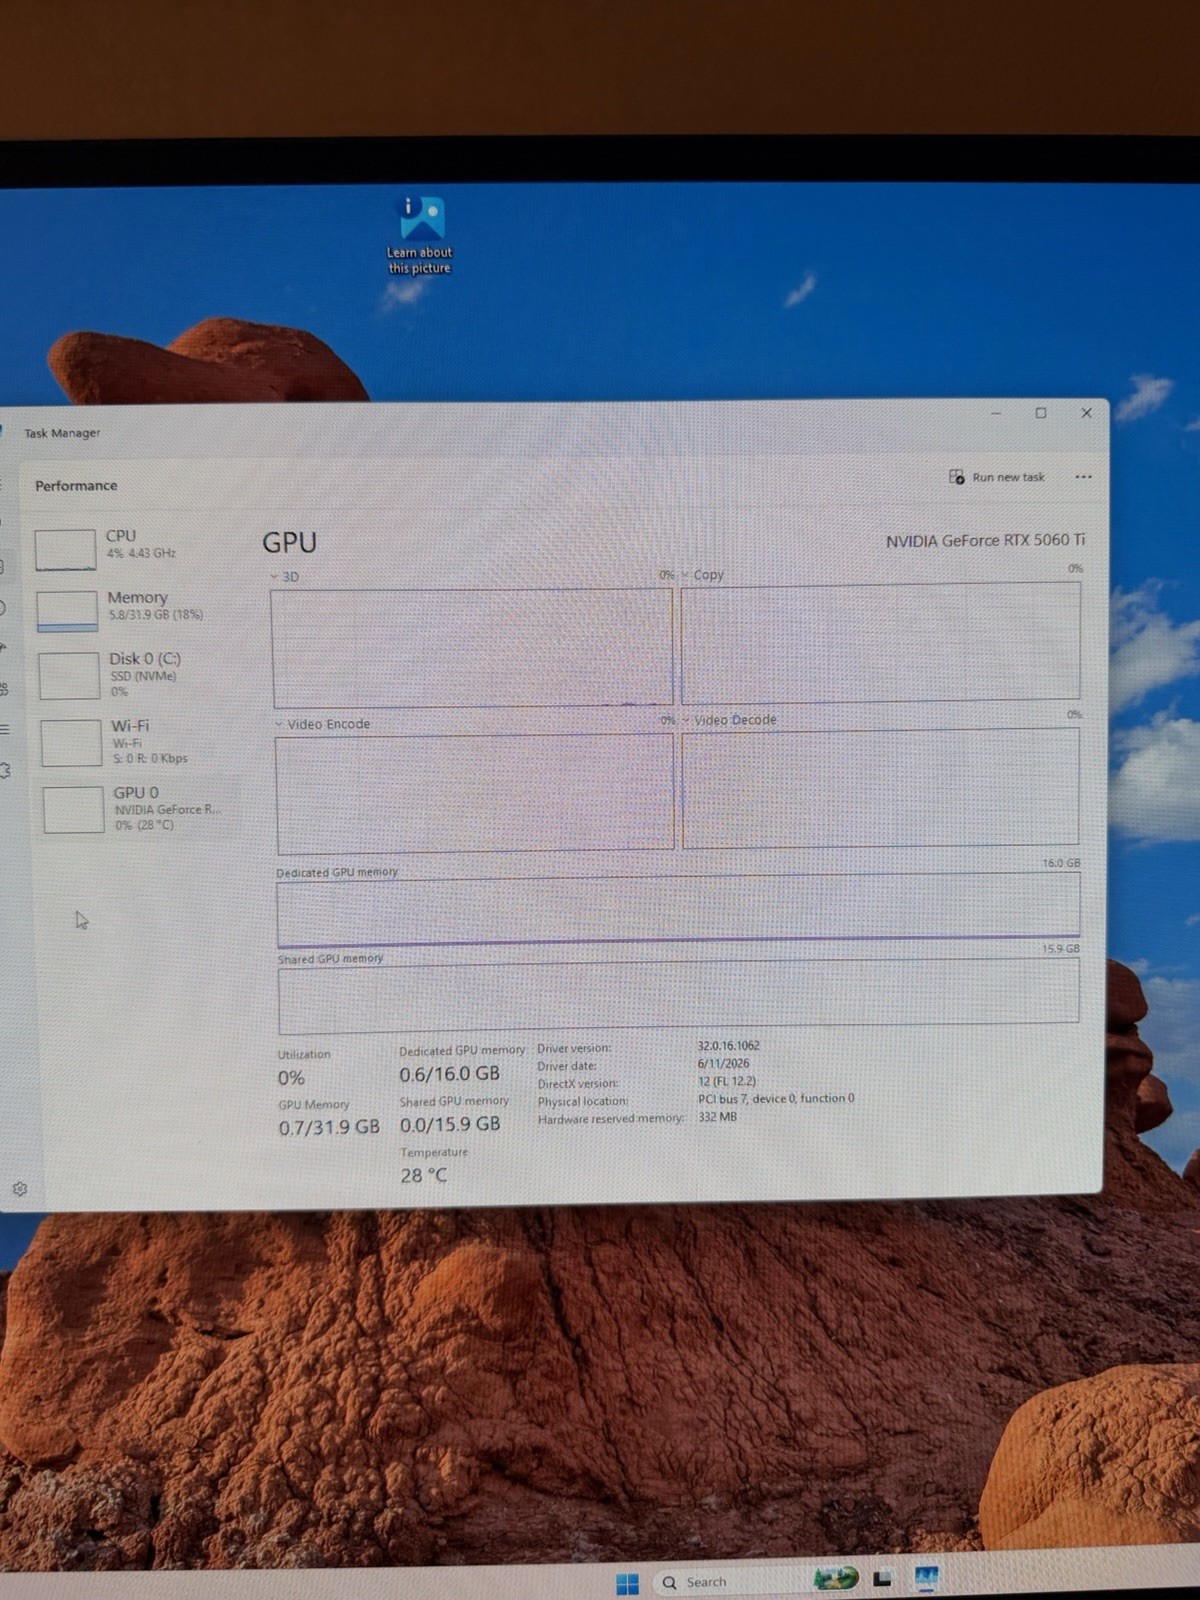Click the Video Encode usage graph
Screen dimensions: 1200x1600
click(x=475, y=794)
